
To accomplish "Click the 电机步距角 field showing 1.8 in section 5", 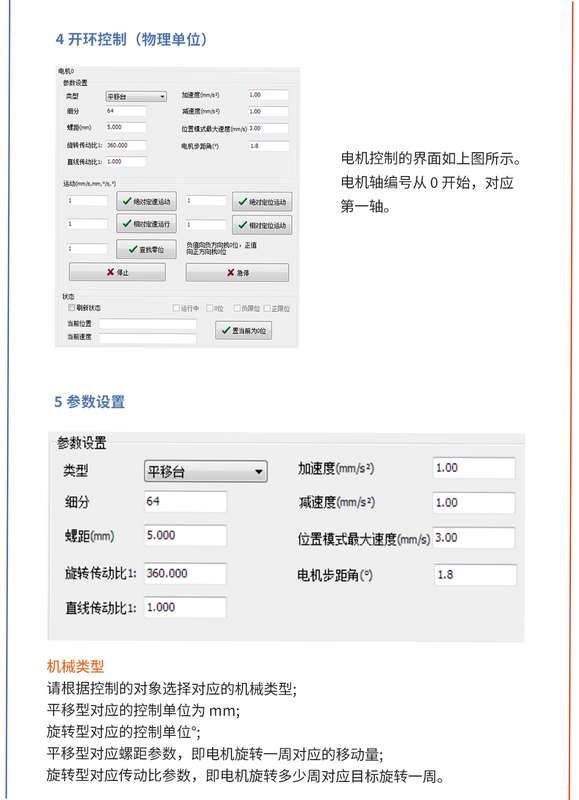I will point(475,575).
